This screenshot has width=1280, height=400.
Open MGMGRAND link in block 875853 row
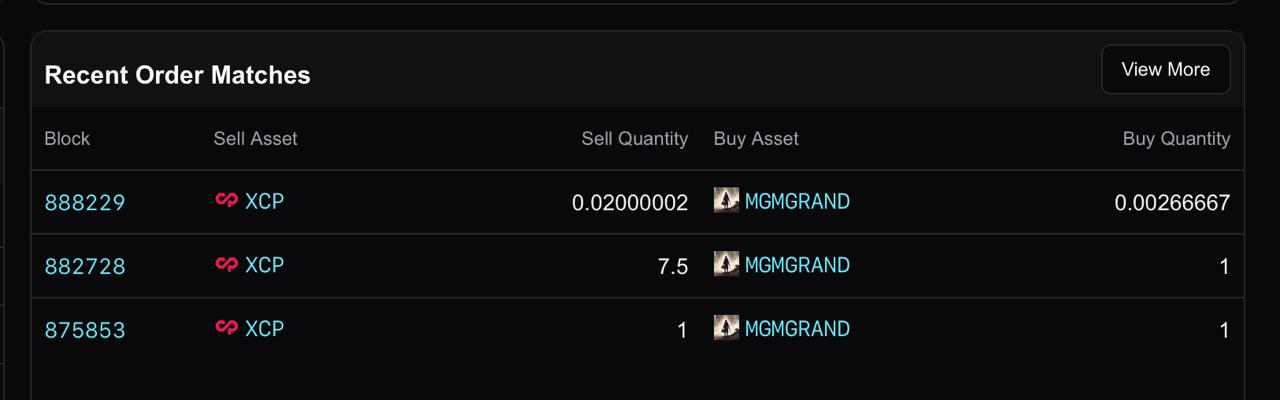pos(797,329)
